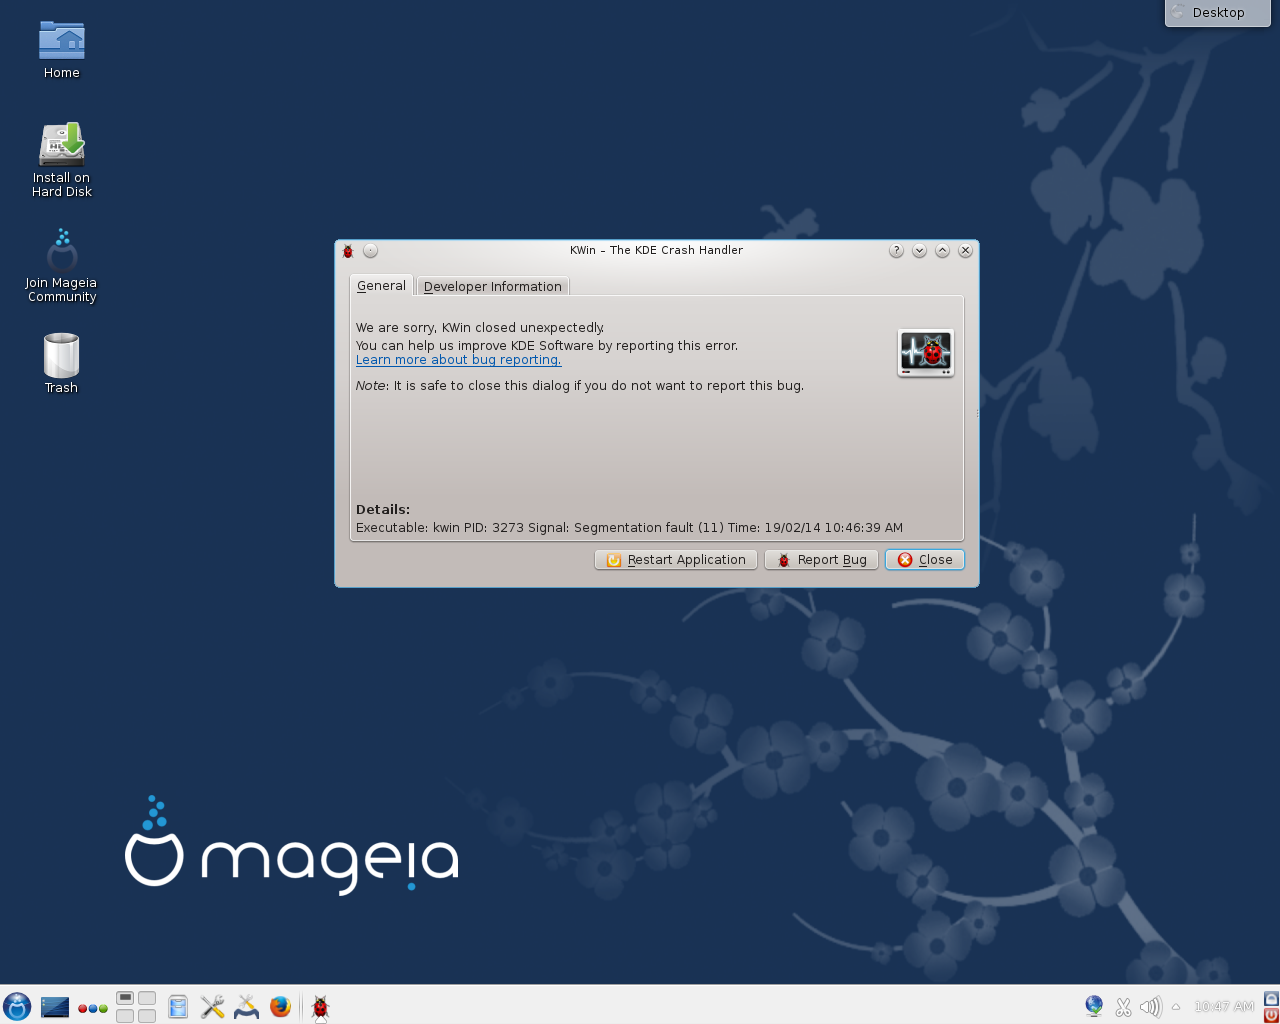Screen dimensions: 1280x1024
Task: Open Join Mageia Community desktop icon
Action: click(x=61, y=266)
